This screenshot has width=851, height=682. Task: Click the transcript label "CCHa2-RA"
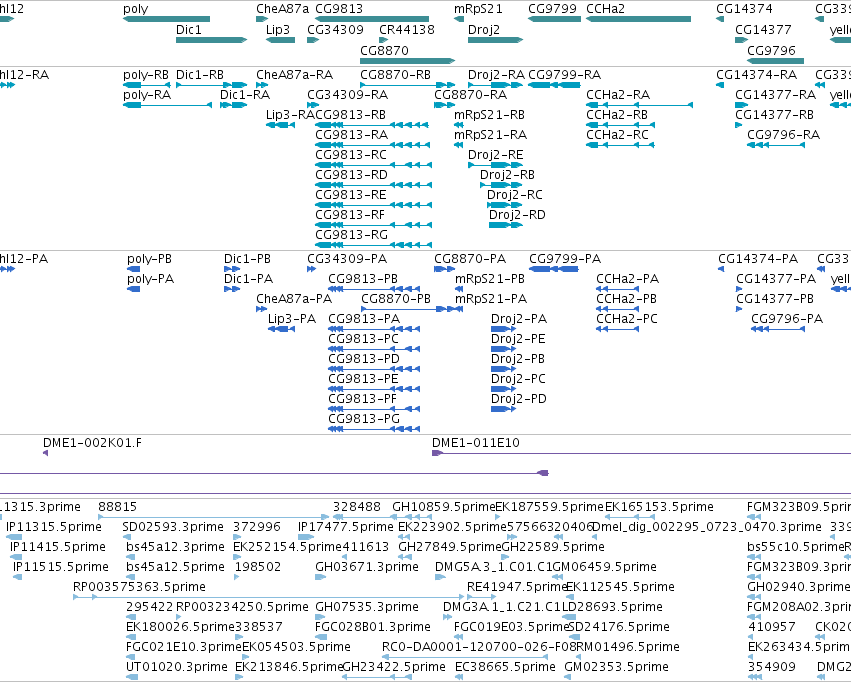(x=618, y=95)
